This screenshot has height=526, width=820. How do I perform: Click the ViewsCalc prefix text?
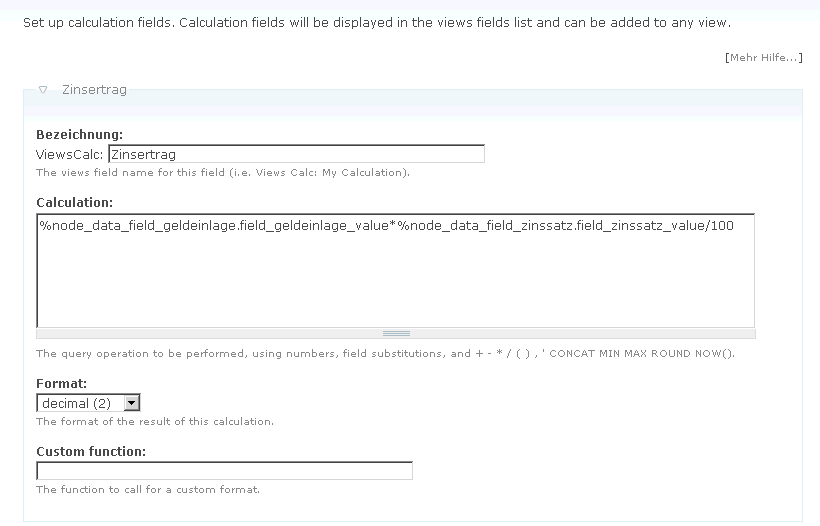click(69, 154)
